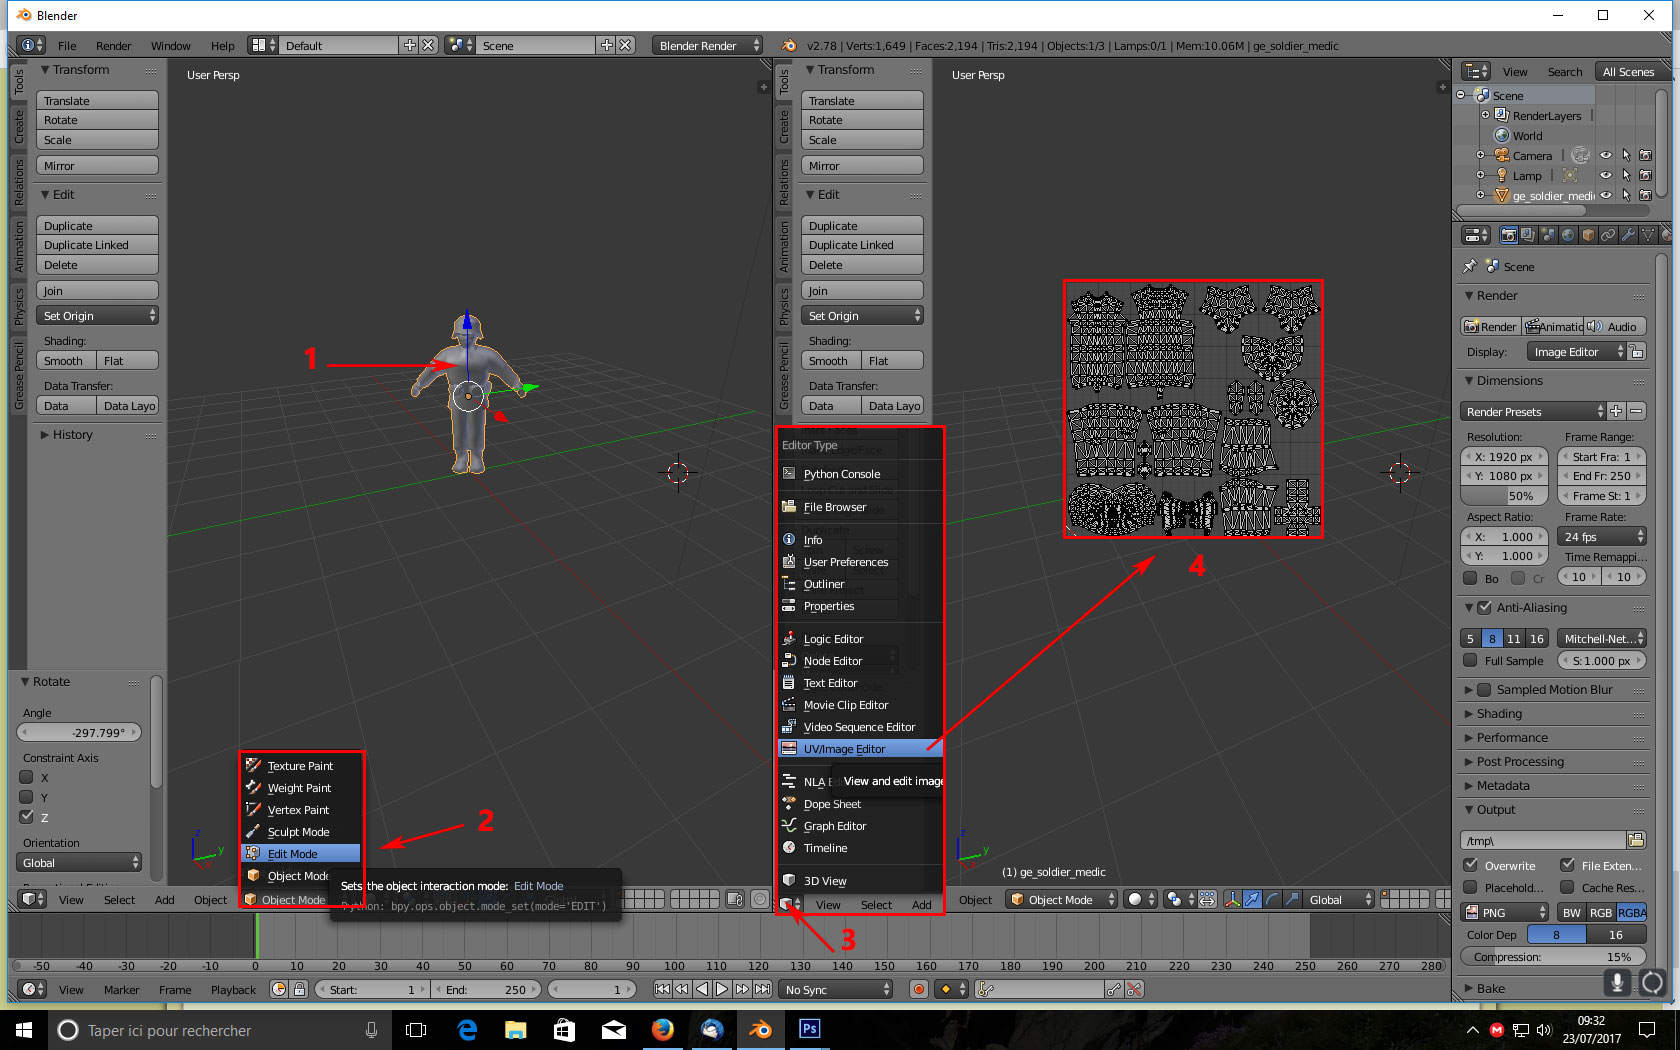Click the left Smooth shading button

[66, 360]
